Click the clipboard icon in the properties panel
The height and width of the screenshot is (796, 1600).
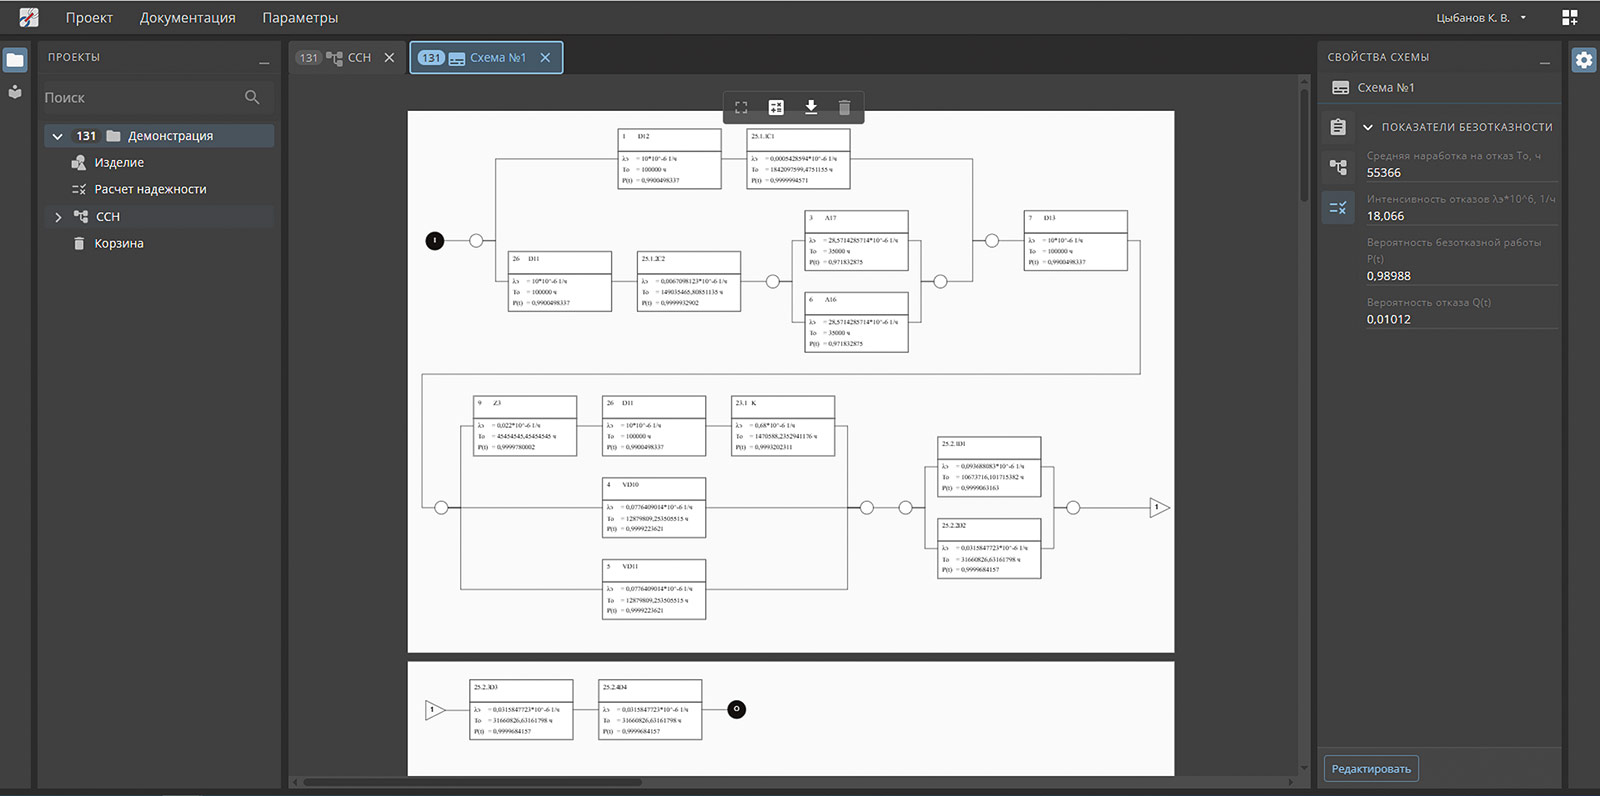[1338, 127]
